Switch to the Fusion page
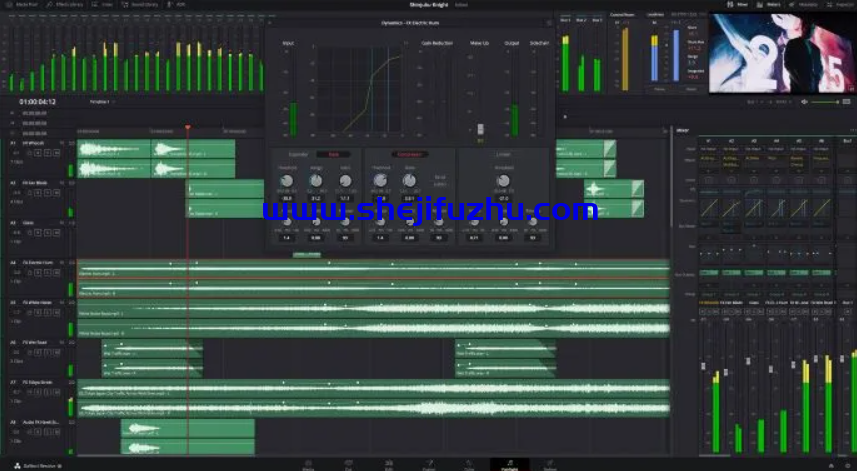 (429, 465)
